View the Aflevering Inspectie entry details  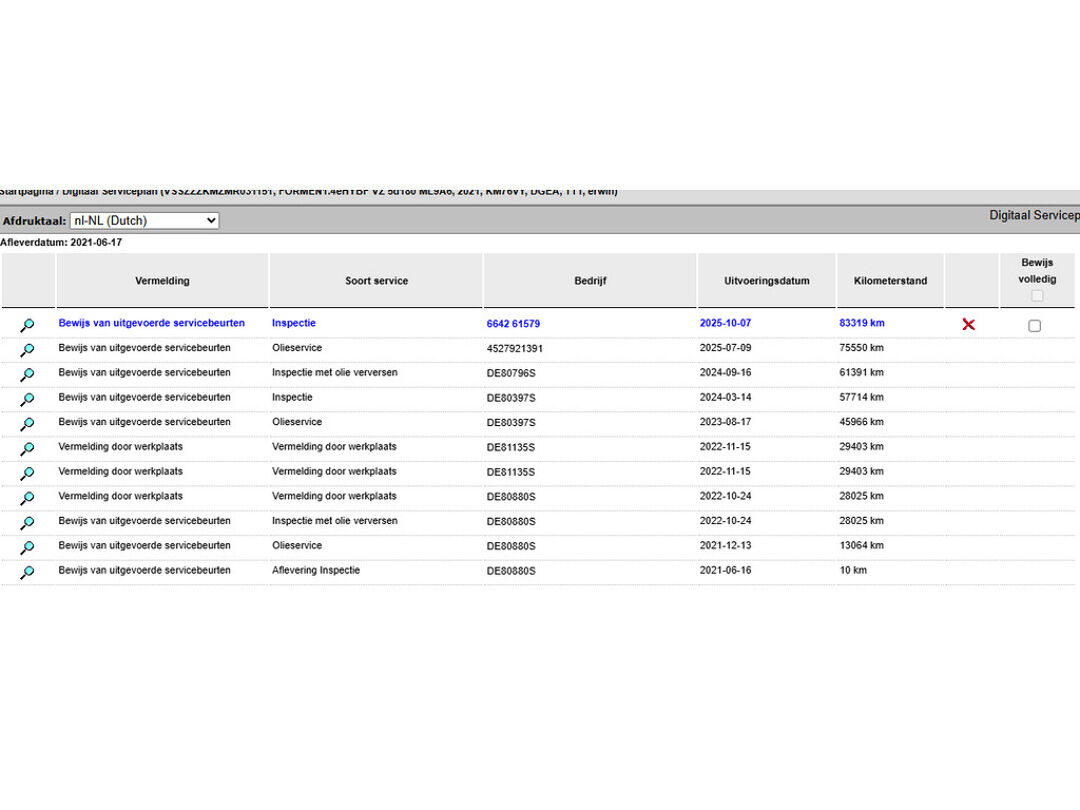[27, 572]
